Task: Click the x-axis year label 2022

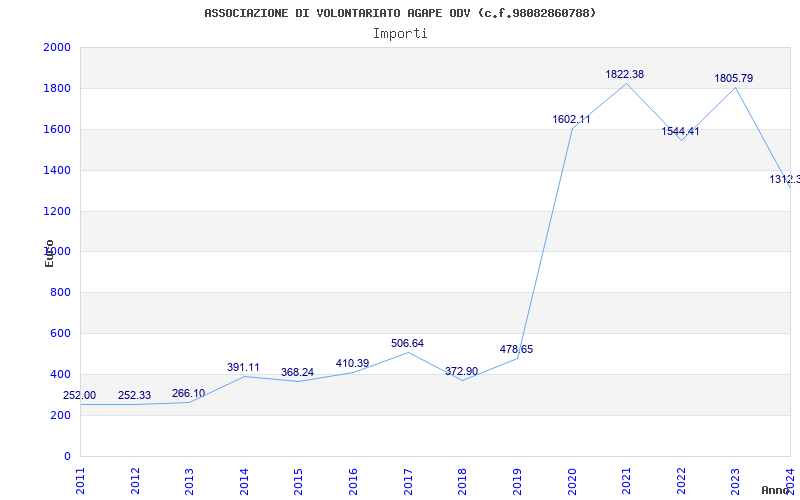Action: pyautogui.click(x=681, y=482)
